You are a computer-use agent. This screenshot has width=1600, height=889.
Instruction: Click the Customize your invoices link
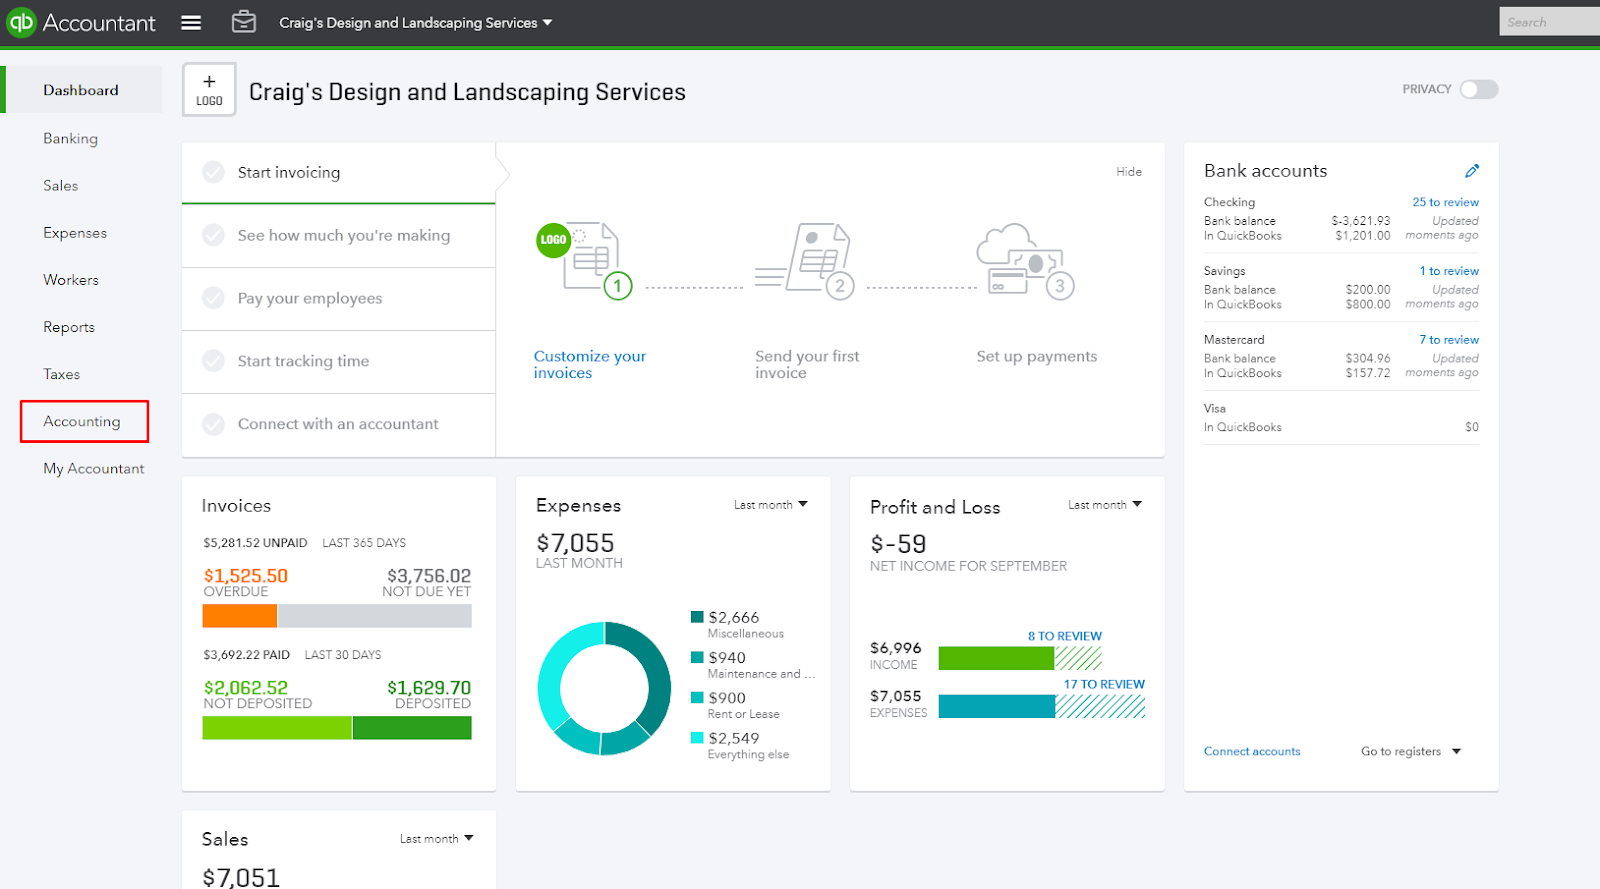[590, 364]
